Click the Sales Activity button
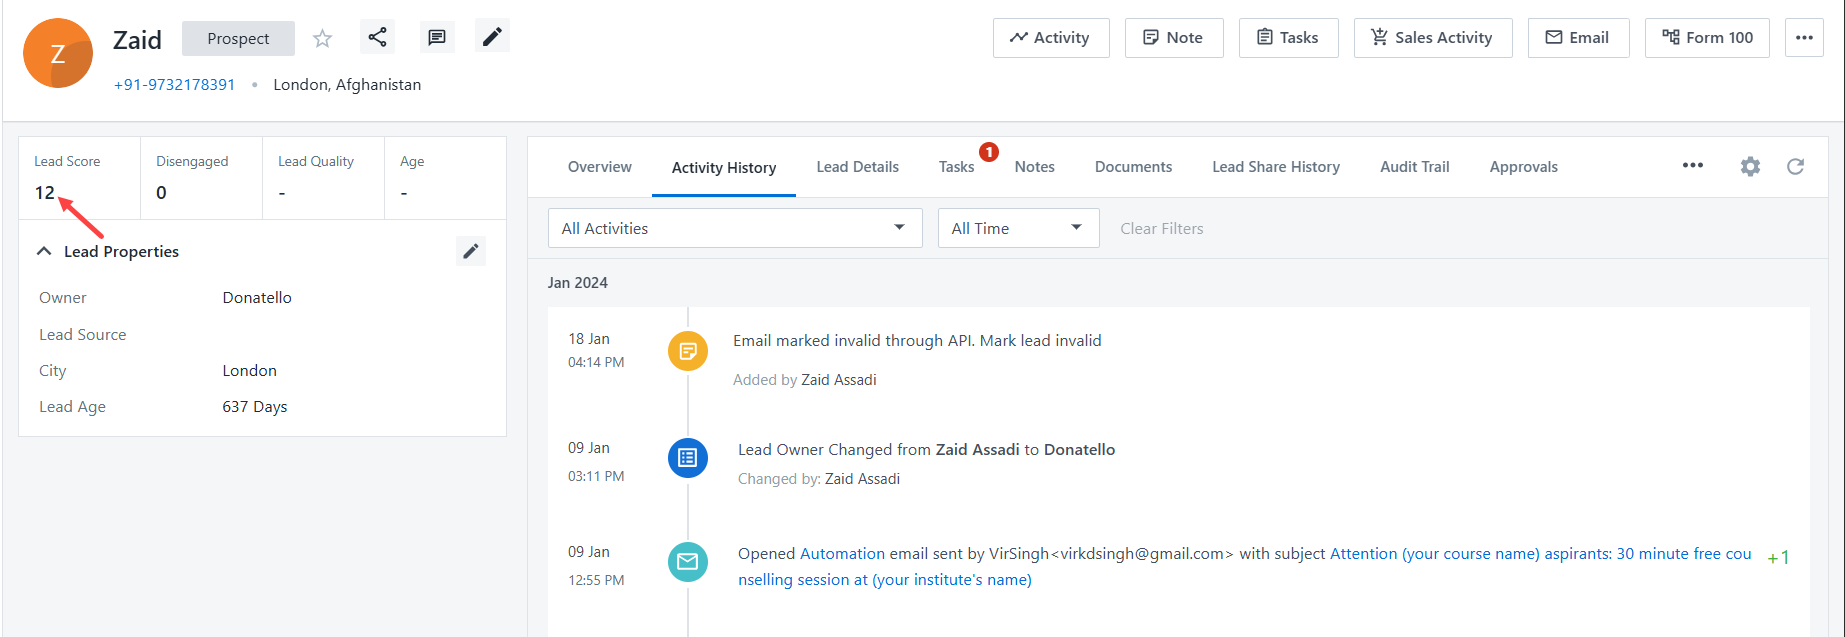This screenshot has width=1845, height=637. [1432, 38]
